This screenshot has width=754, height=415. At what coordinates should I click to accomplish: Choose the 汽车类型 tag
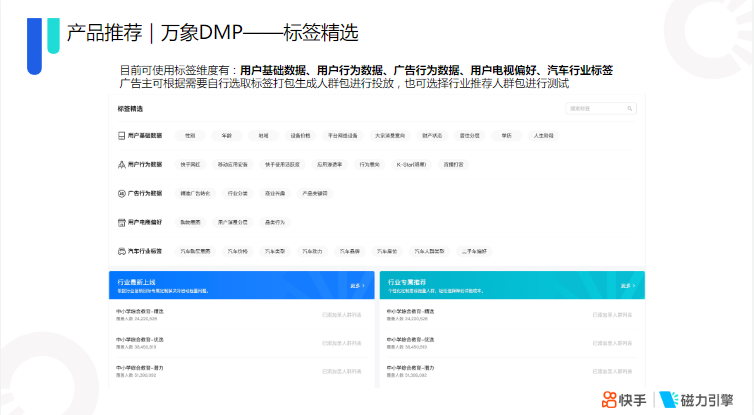[x=275, y=252]
